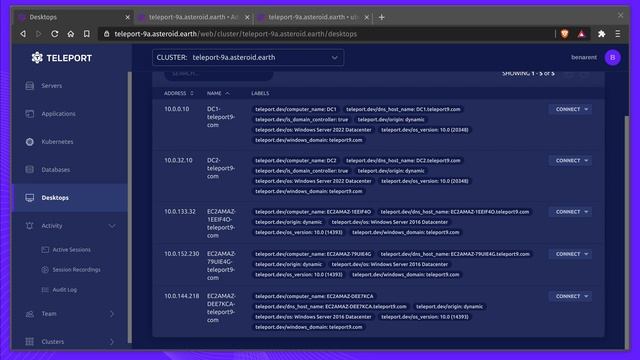Open the browser hamburger menu

pyautogui.click(x=618, y=34)
